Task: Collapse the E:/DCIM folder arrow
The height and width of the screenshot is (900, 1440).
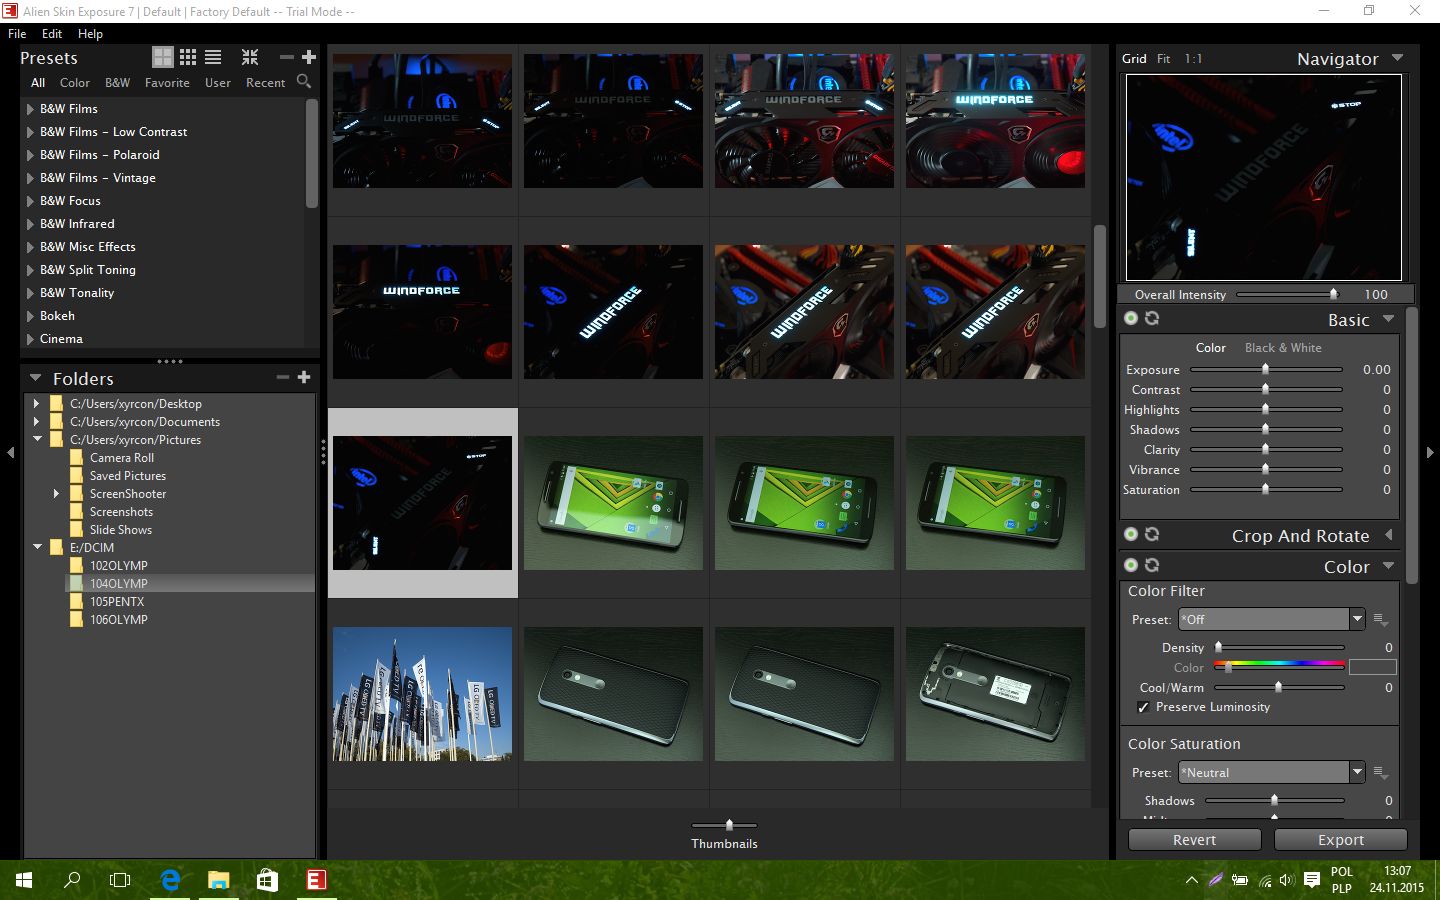Action: (37, 547)
